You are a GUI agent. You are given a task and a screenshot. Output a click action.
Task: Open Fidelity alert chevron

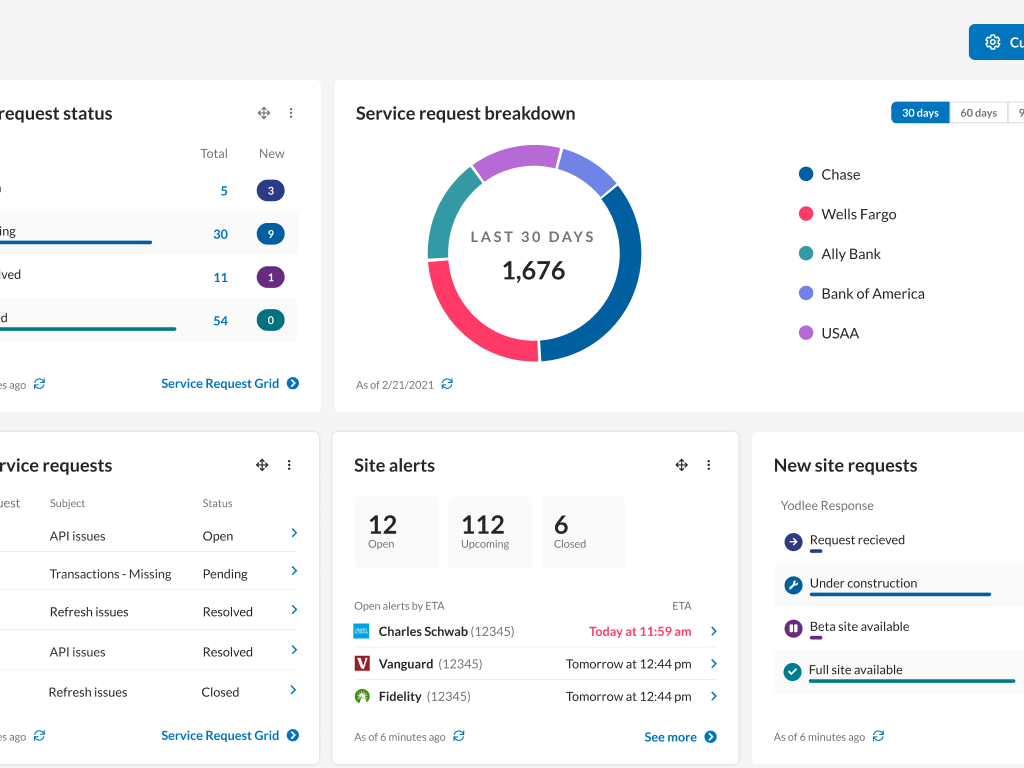(x=714, y=696)
